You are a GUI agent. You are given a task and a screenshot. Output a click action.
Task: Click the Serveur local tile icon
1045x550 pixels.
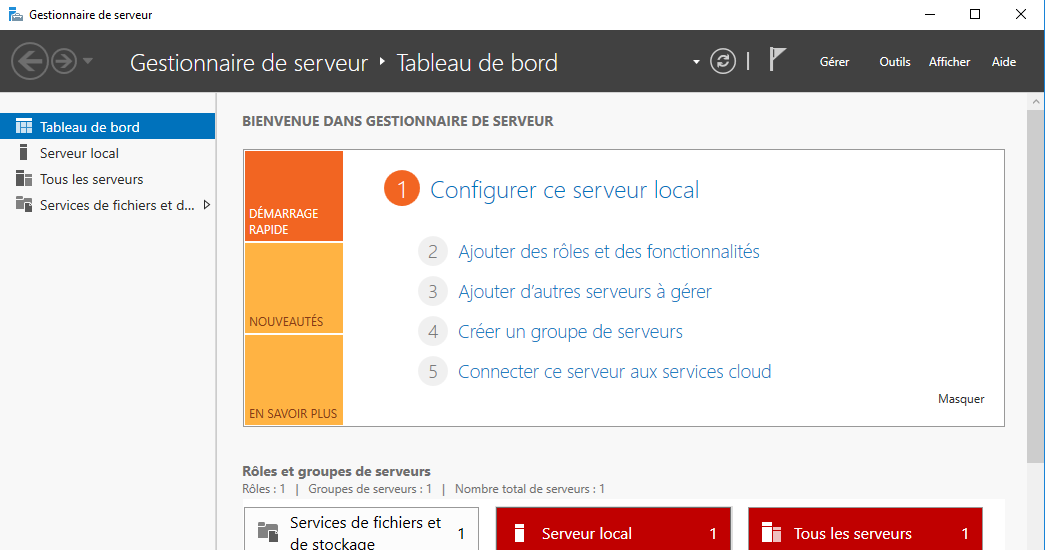tap(519, 533)
